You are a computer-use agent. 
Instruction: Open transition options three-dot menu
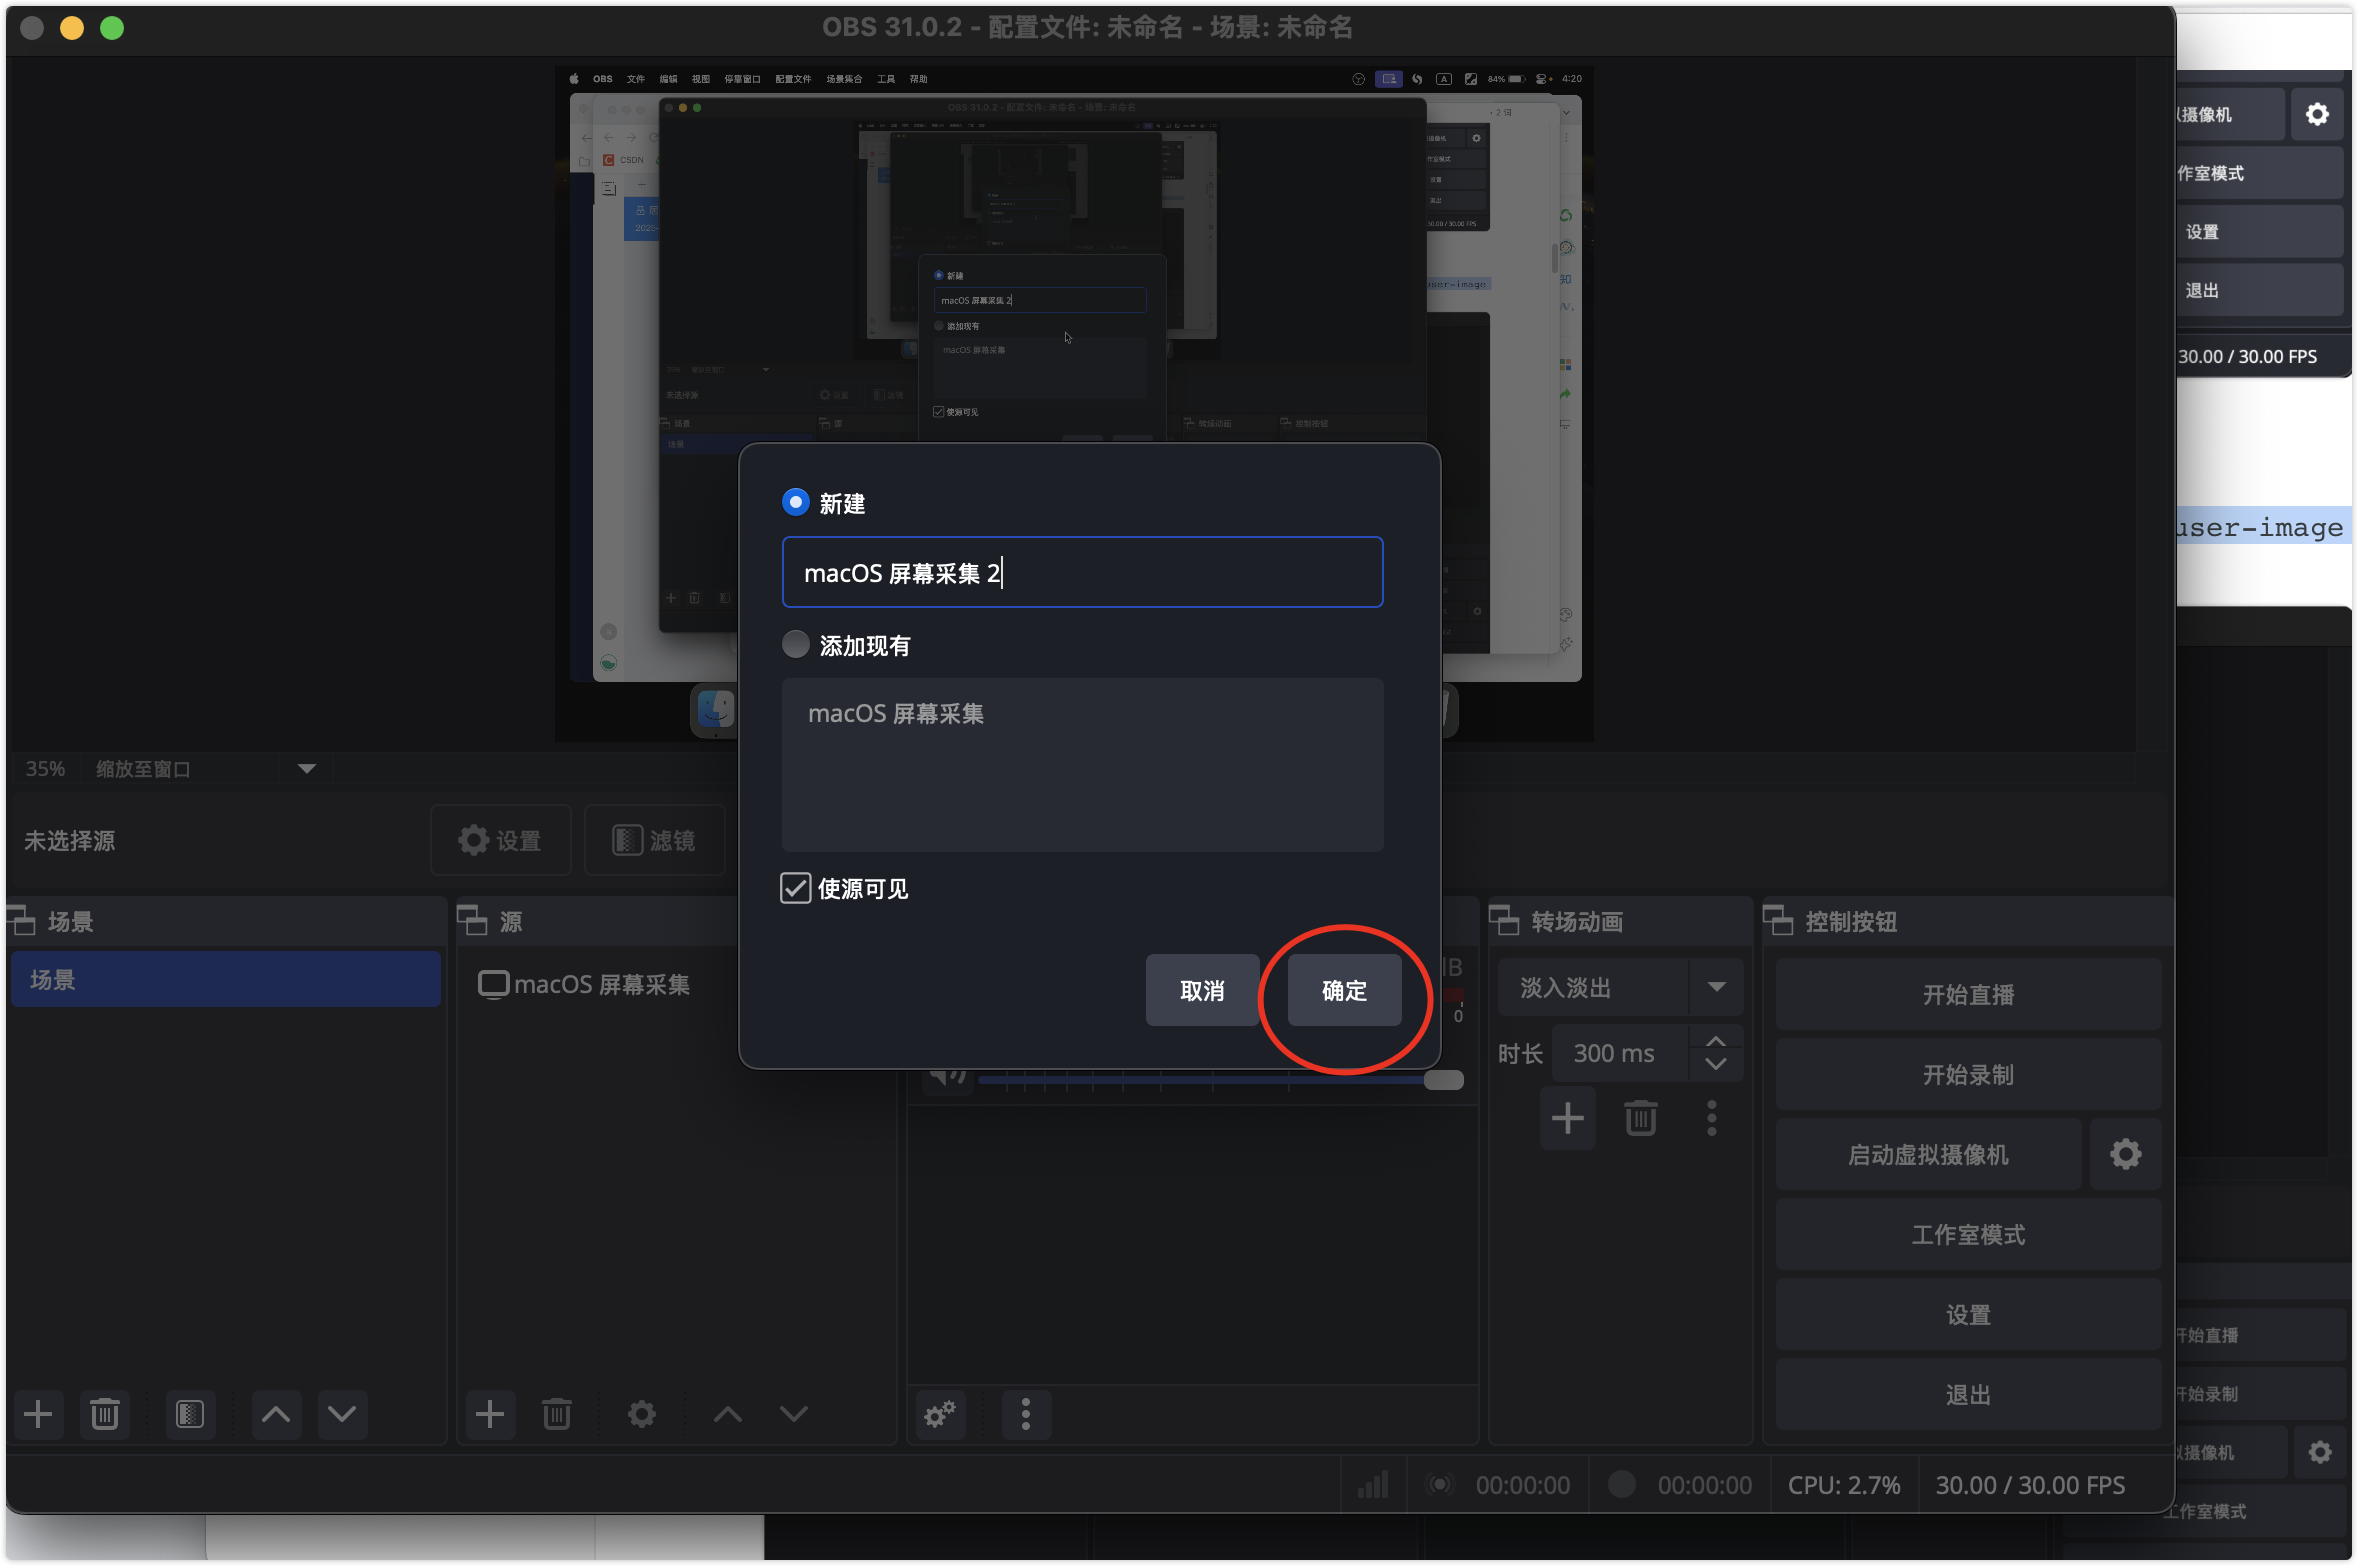pyautogui.click(x=1712, y=1118)
